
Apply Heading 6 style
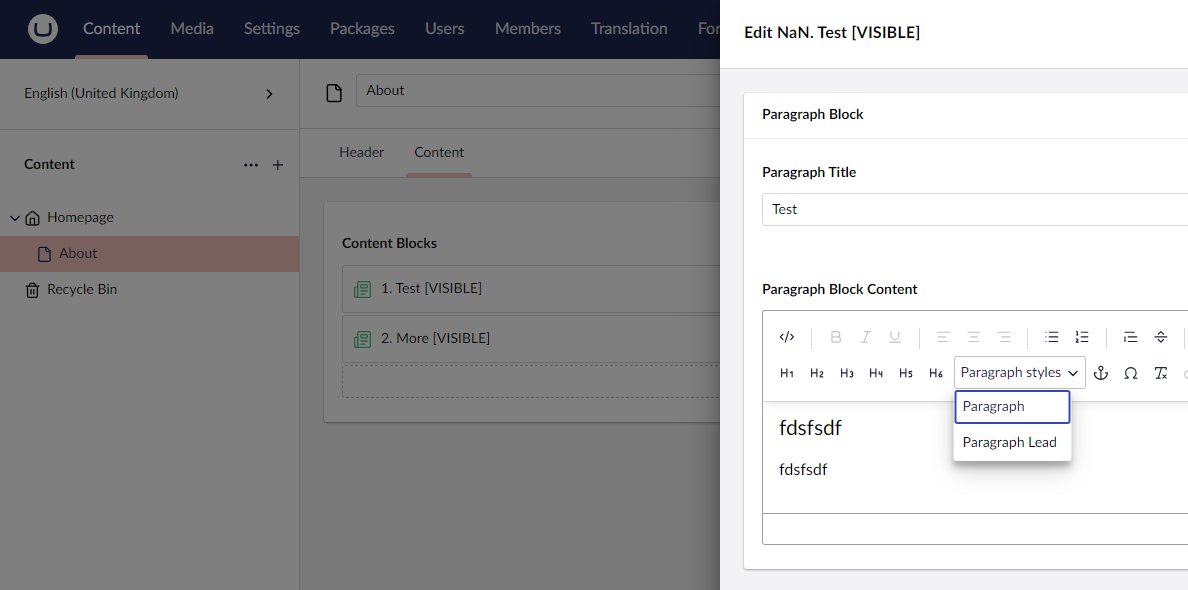pos(936,372)
